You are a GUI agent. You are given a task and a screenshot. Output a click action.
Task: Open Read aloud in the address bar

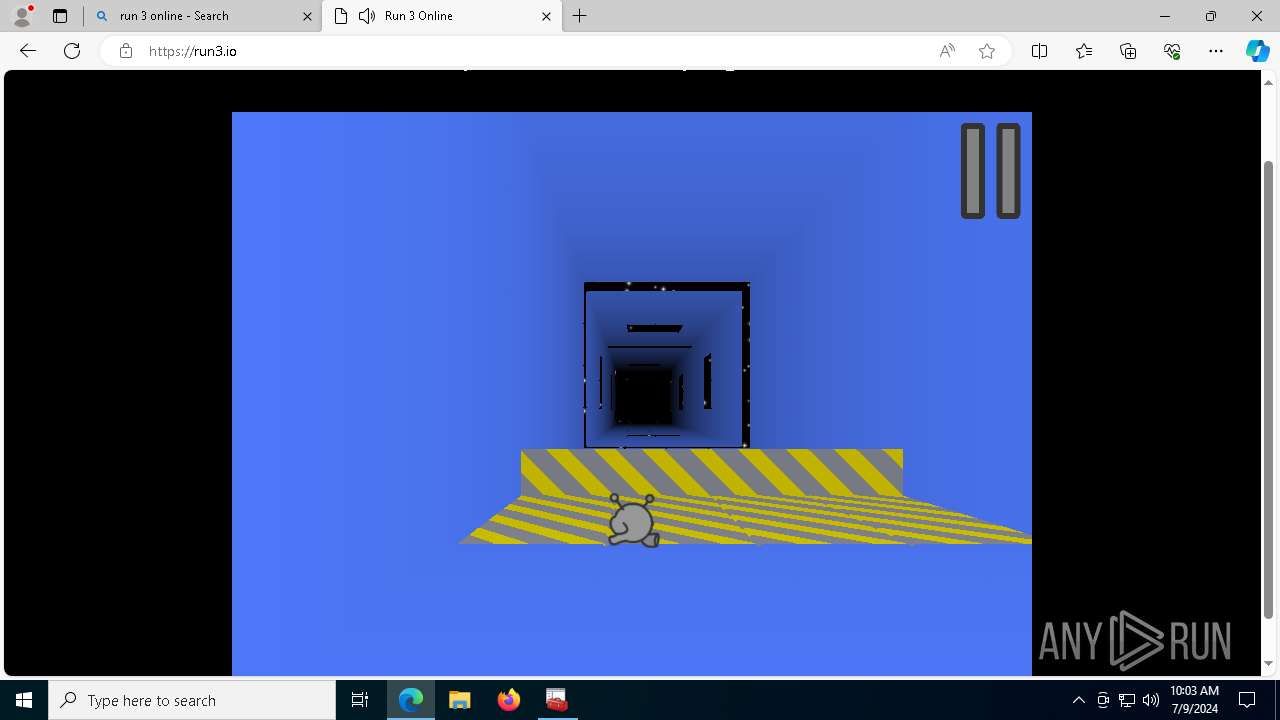[947, 51]
